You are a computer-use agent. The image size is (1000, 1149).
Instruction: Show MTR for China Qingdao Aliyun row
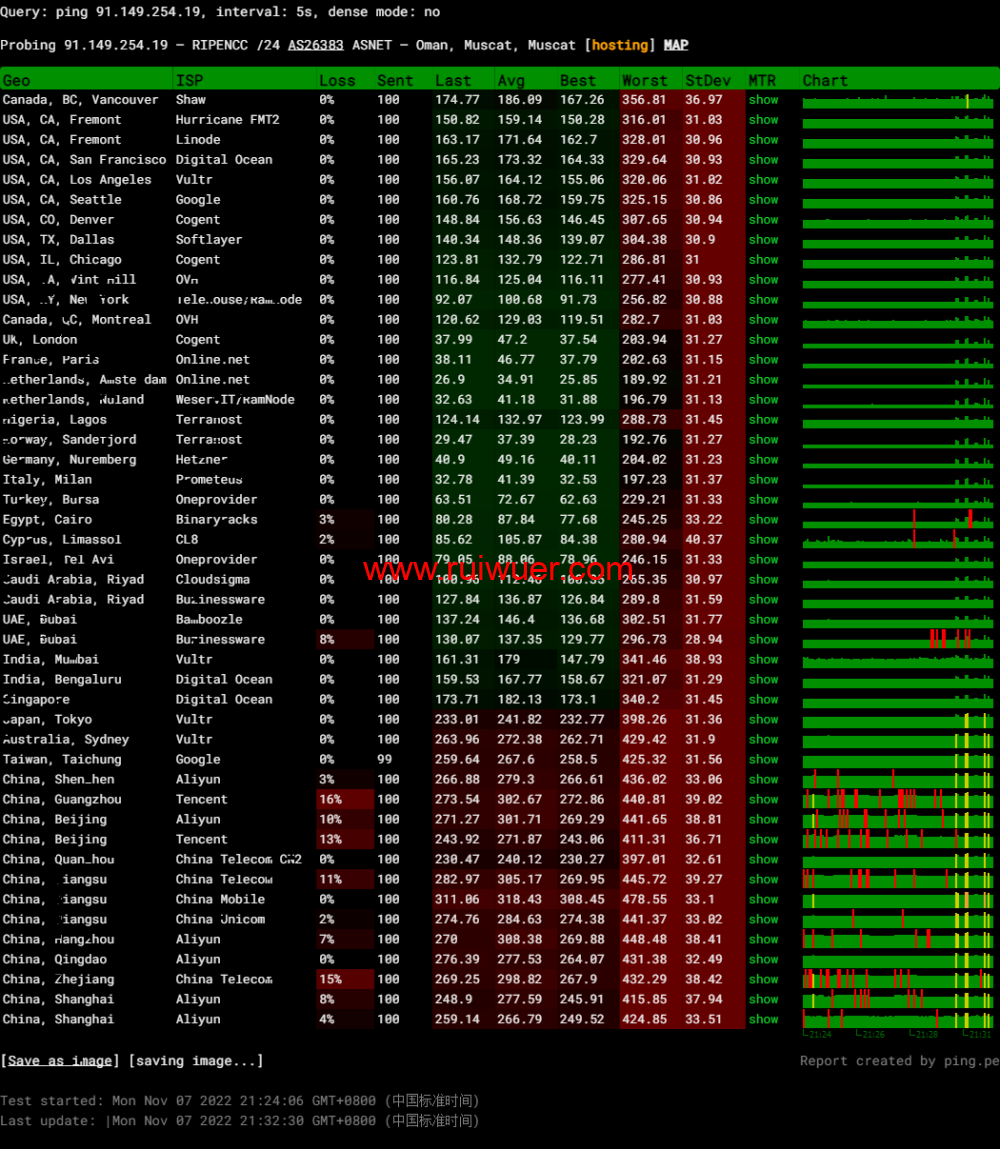coord(763,960)
